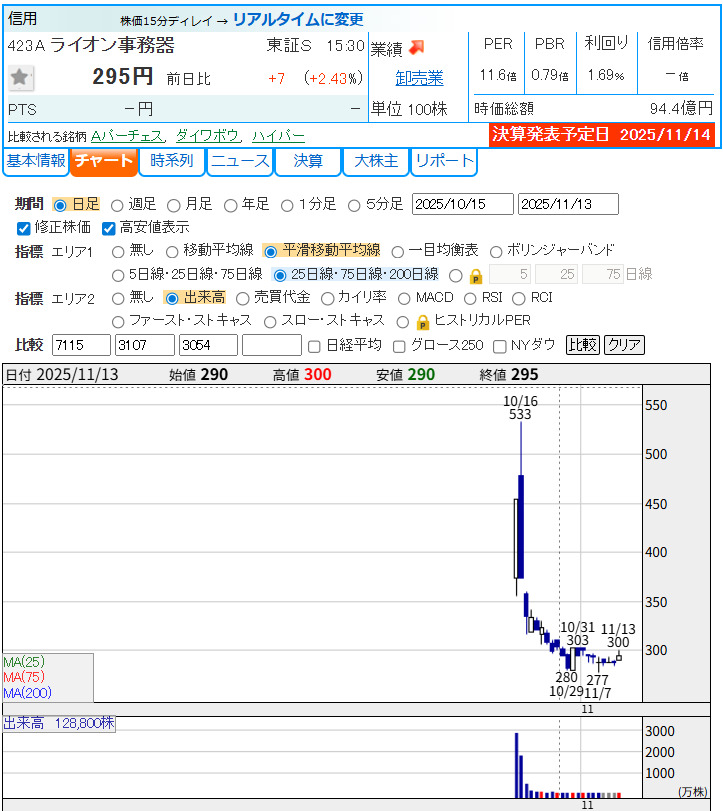Select the 平滑移動平均線 radio
Screen dimensions: 723x811
(x=270, y=252)
